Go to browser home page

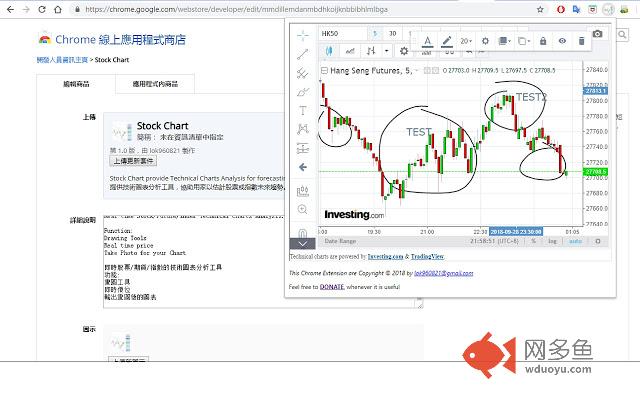[x=58, y=9]
